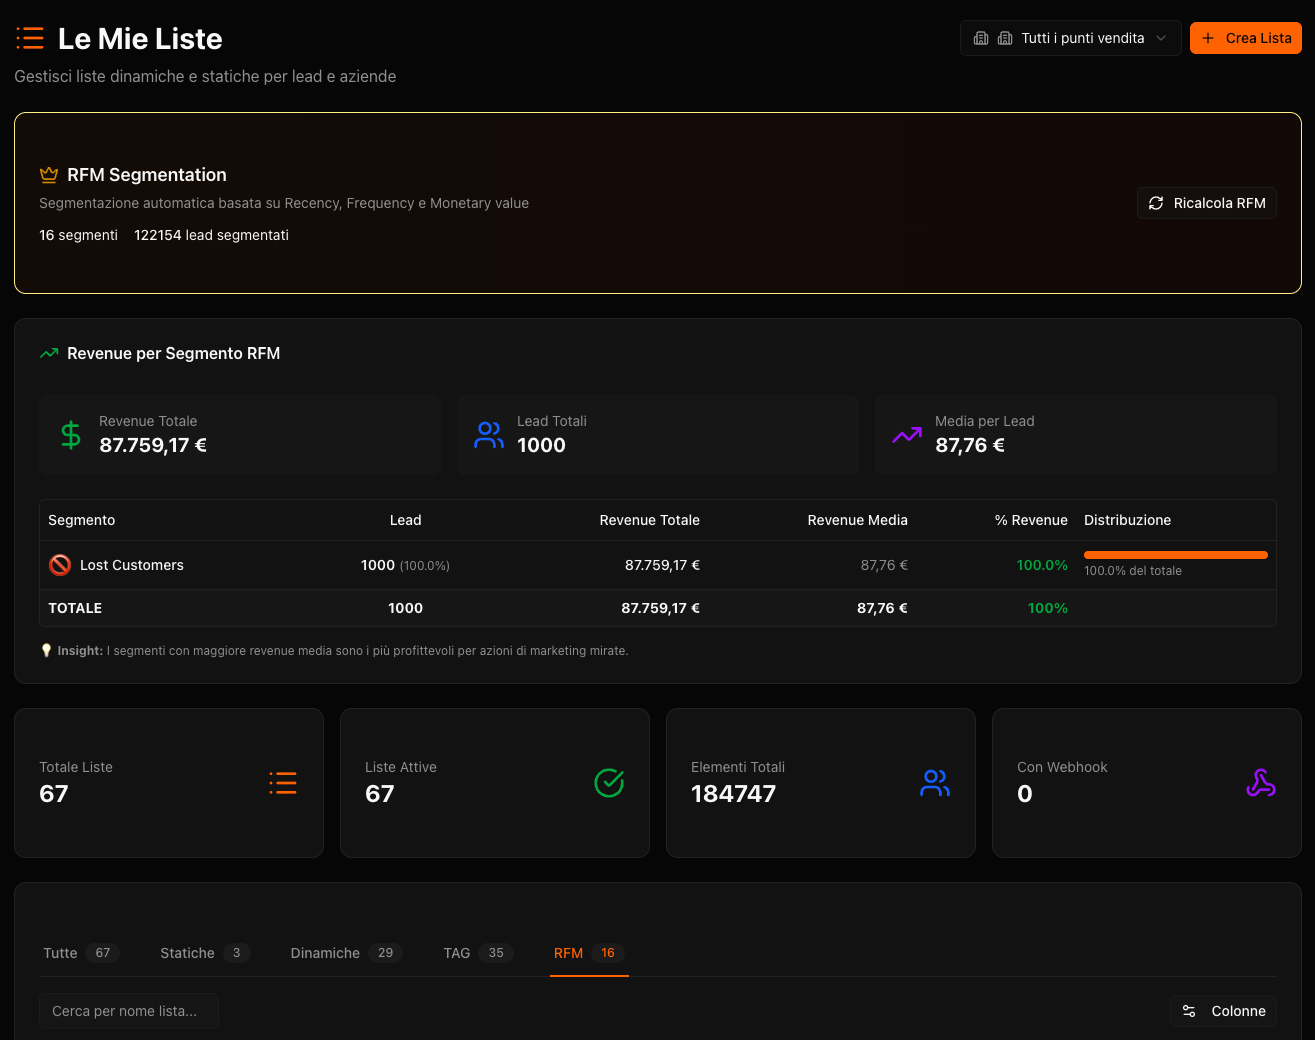Click the crown icon next to RFM Segmentation
Viewport: 1315px width, 1040px height.
48,175
